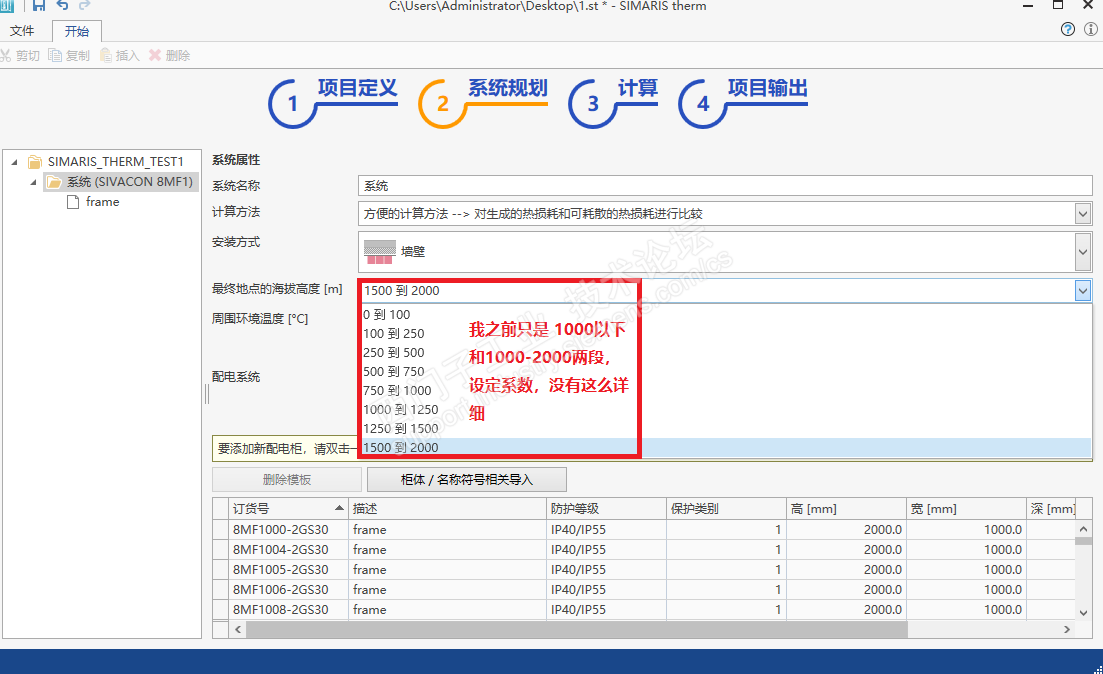Image resolution: width=1103 pixels, height=674 pixels.
Task: Open the 计算方法 dropdown arrow
Action: tap(1083, 214)
